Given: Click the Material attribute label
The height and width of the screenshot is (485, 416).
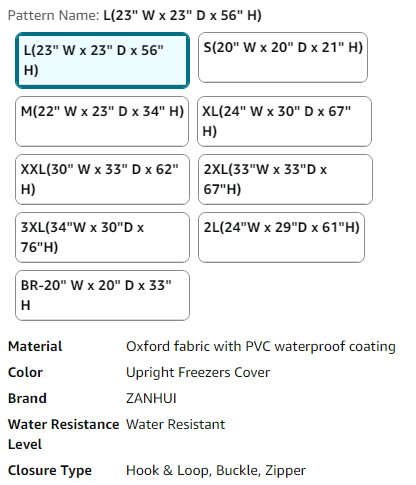Looking at the screenshot, I should click(35, 346).
